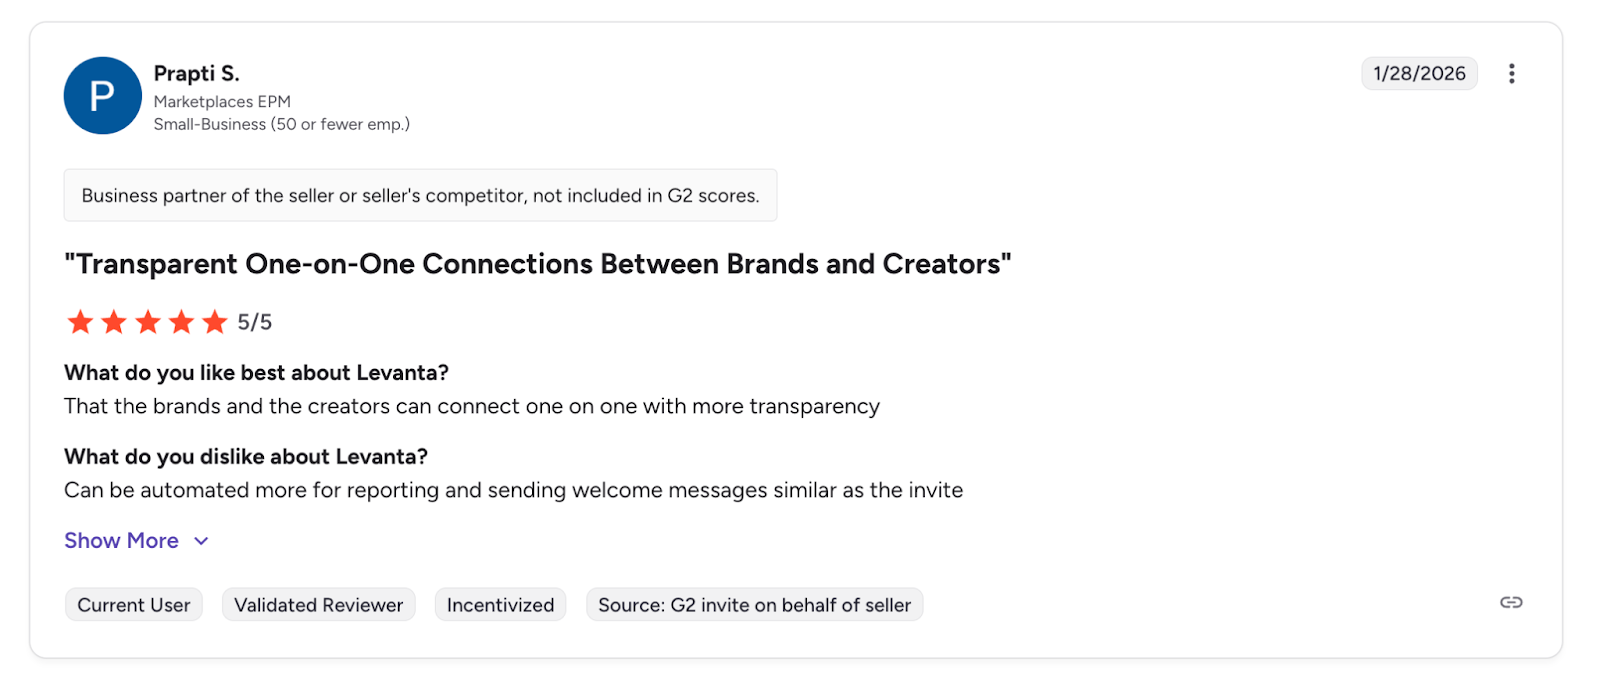The width and height of the screenshot is (1600, 684).
Task: Click the review title about Transparent Connections
Action: 537,264
